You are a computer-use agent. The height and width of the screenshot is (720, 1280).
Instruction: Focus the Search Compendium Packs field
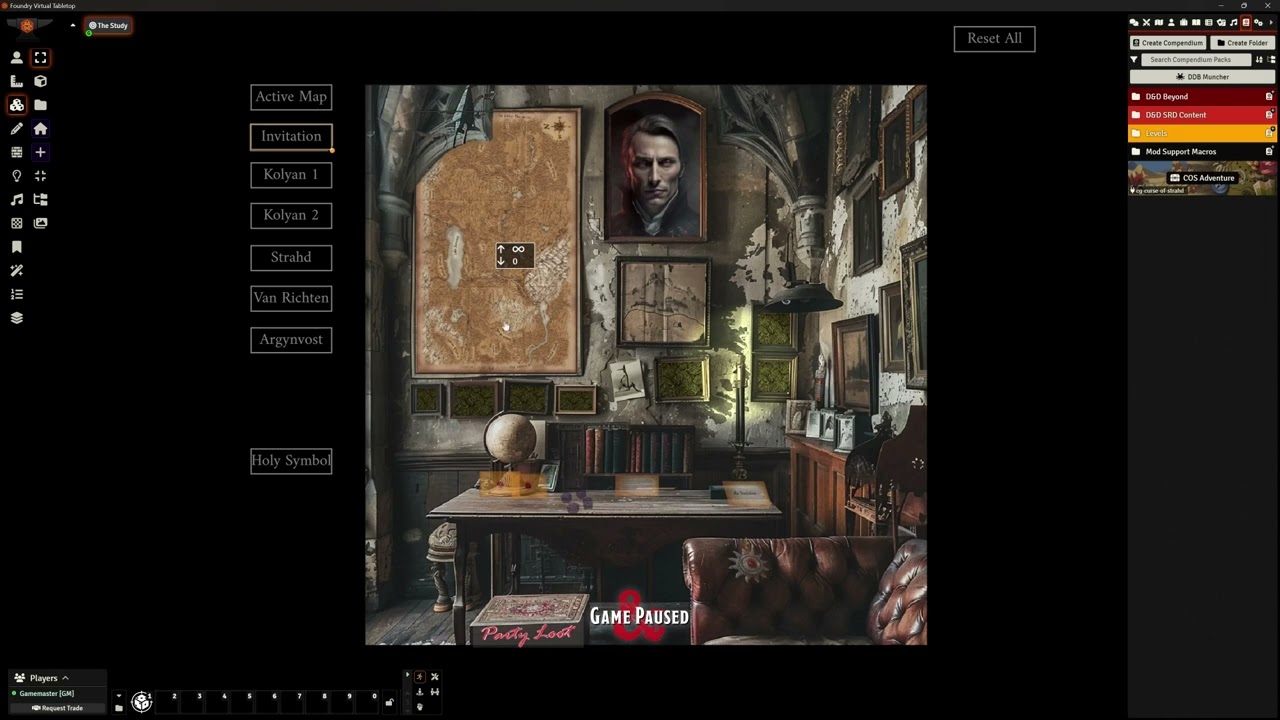(1196, 60)
